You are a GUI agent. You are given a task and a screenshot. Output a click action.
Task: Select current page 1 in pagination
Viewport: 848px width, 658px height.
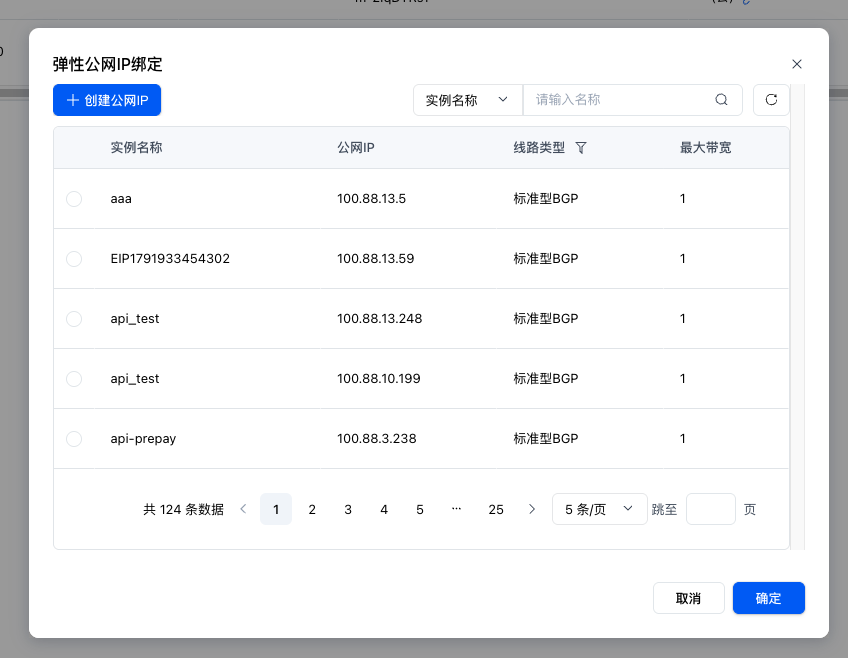276,509
